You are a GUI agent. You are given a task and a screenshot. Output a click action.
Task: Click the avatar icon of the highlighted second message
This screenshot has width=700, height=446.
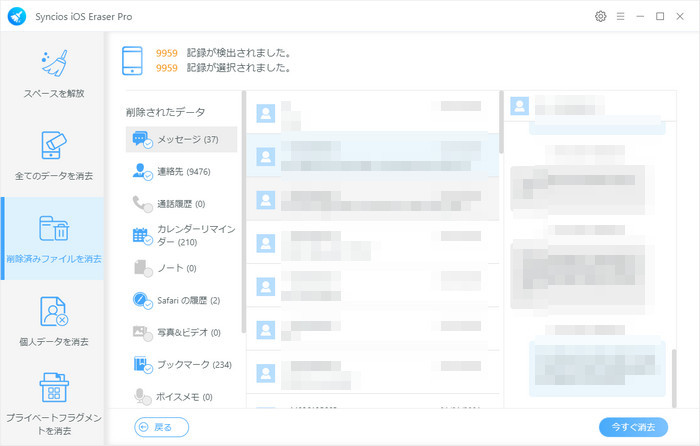pyautogui.click(x=266, y=157)
